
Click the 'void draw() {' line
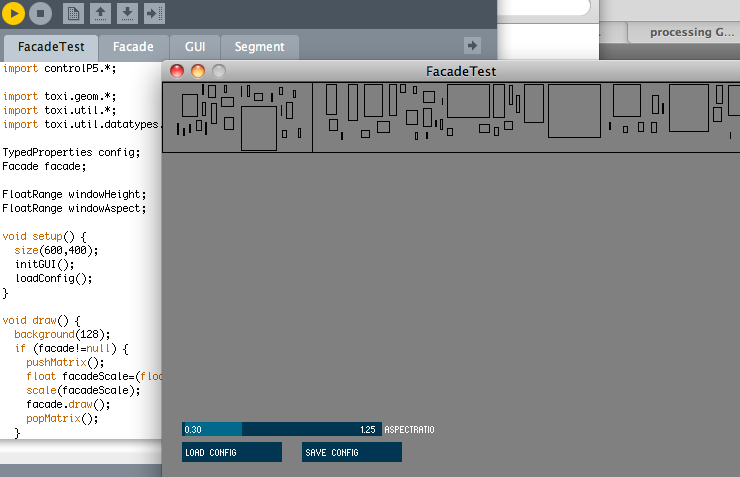(x=42, y=320)
